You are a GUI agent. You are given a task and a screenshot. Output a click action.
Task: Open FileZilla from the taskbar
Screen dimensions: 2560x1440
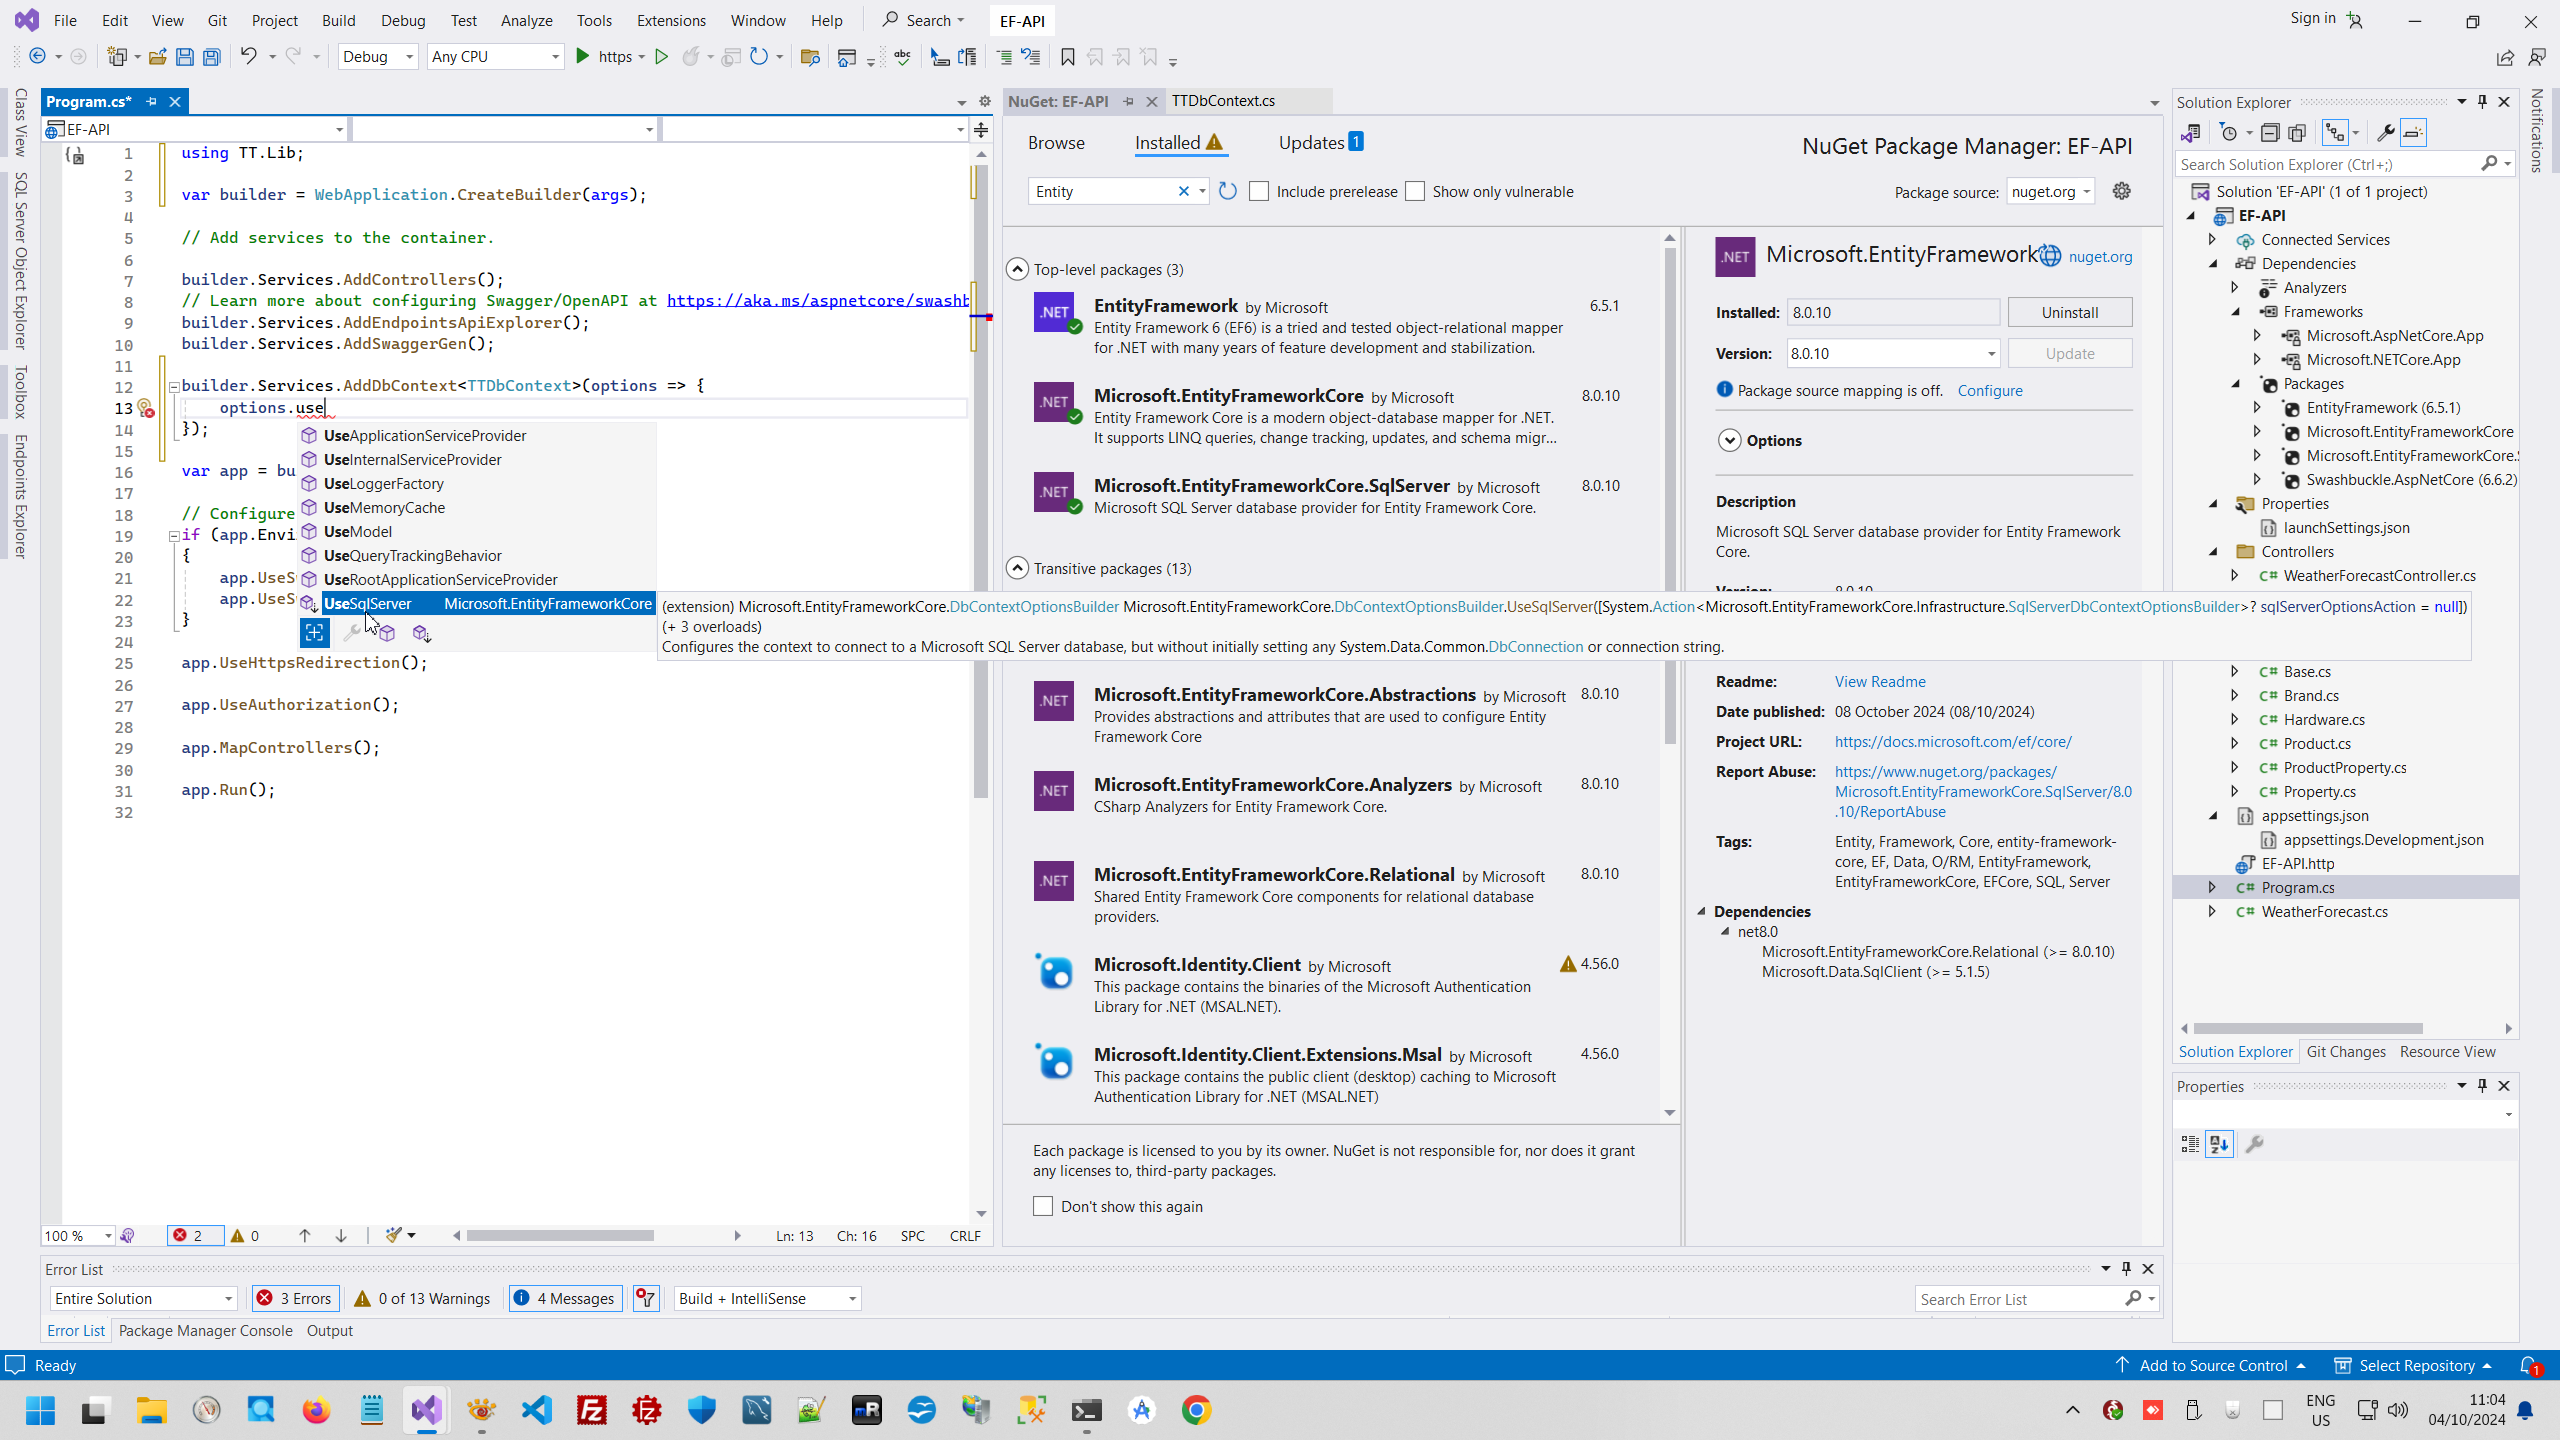coord(592,1410)
